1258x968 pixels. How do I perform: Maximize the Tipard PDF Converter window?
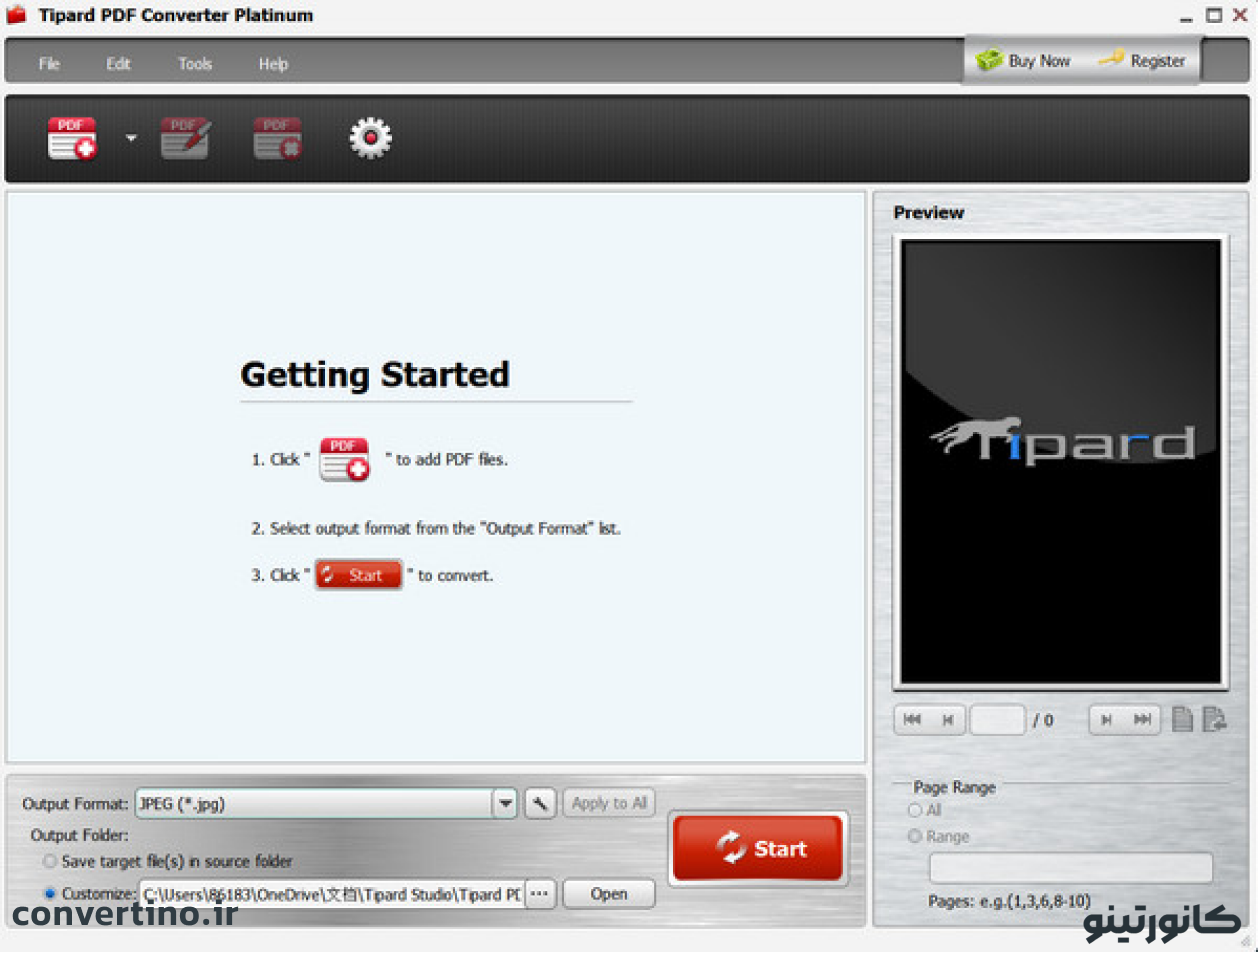[1214, 15]
